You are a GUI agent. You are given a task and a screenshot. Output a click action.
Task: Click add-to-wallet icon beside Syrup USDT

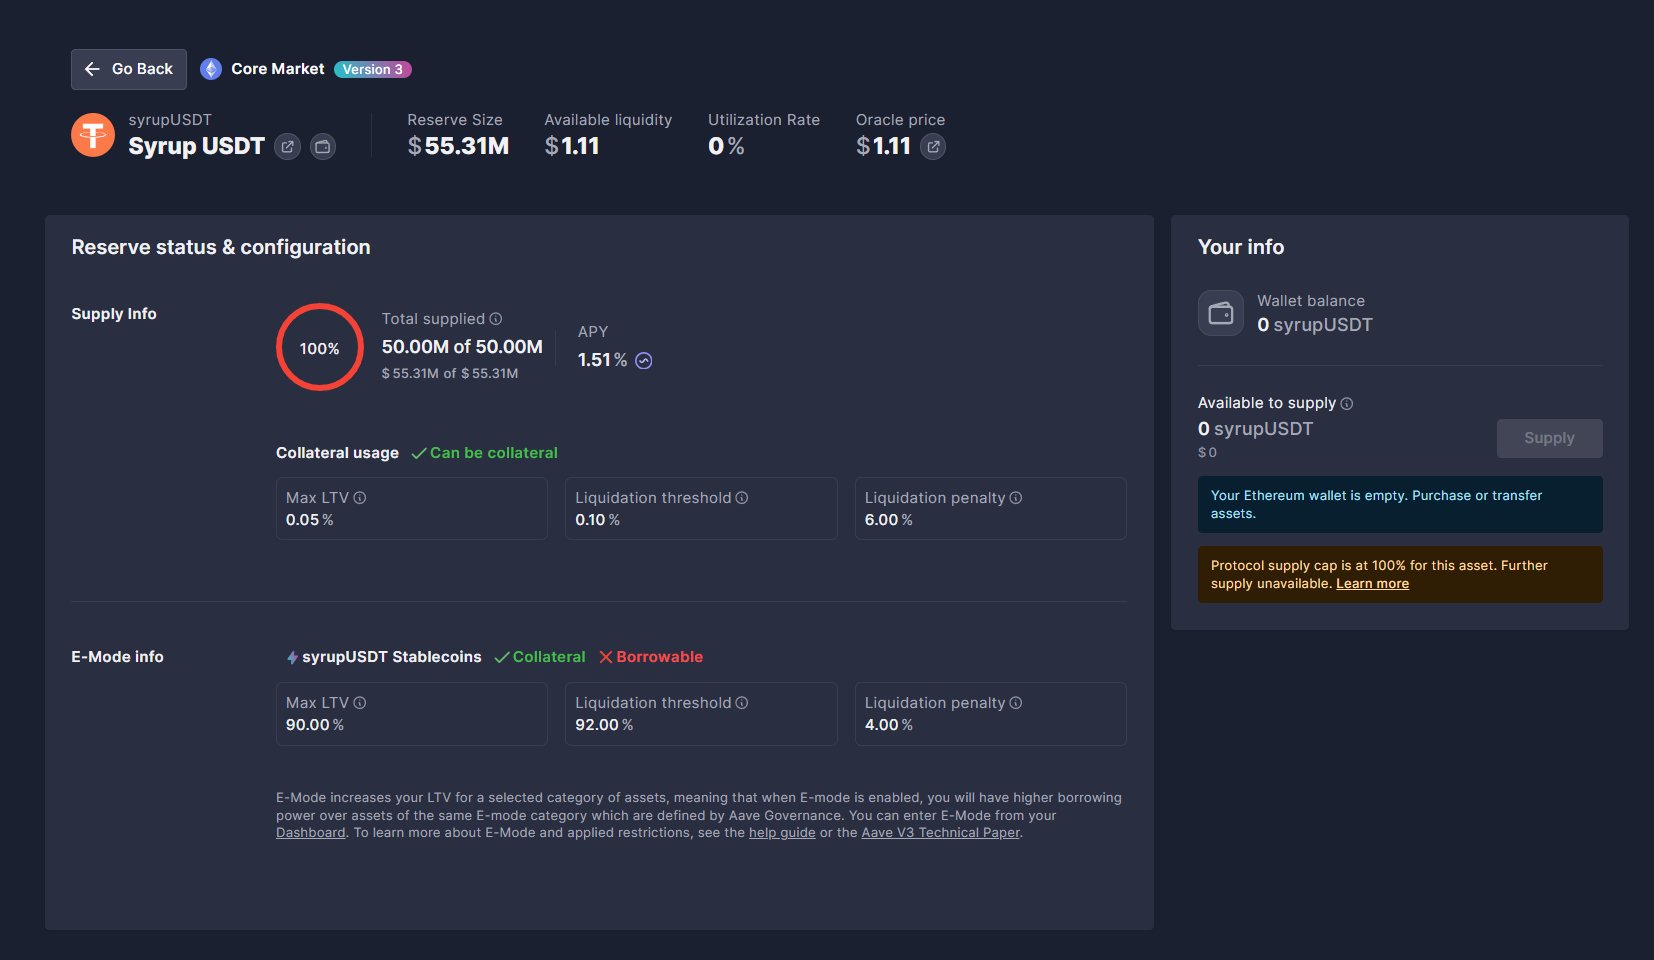pyautogui.click(x=322, y=147)
